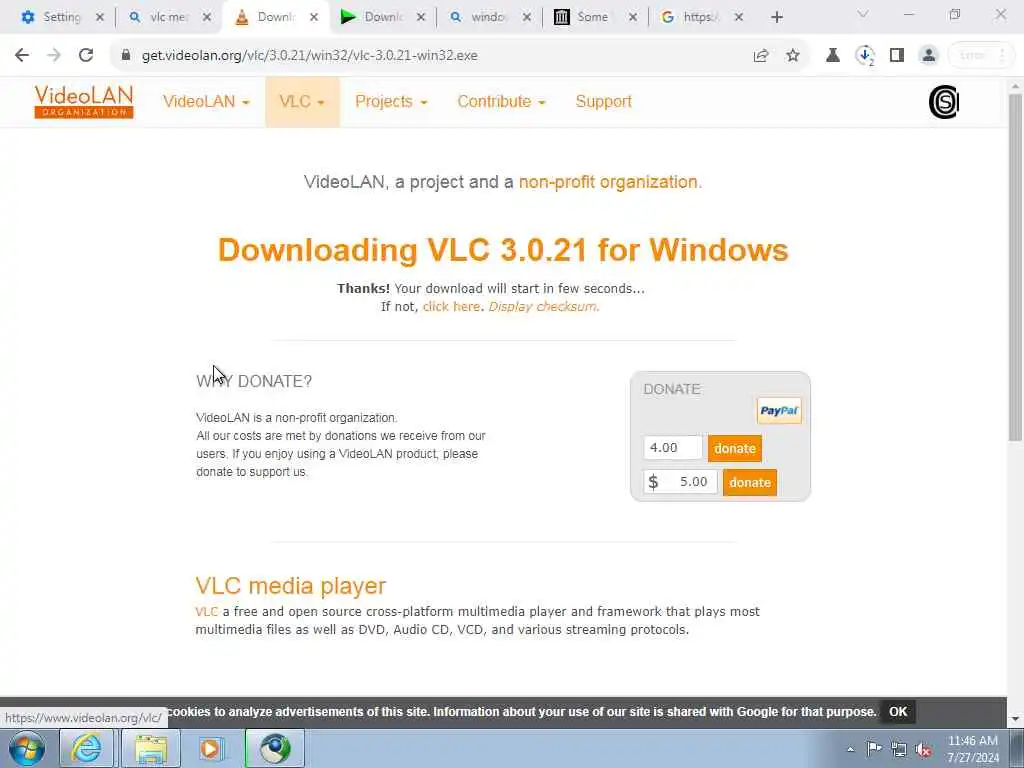Launch Internet Explorer from taskbar
This screenshot has height=768, width=1024.
click(86, 748)
